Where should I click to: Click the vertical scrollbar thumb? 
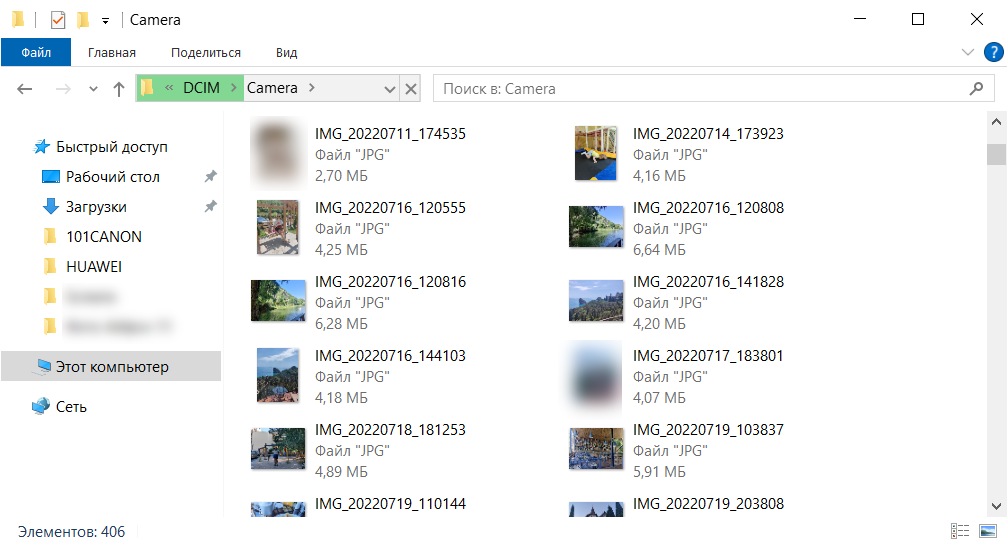[995, 154]
